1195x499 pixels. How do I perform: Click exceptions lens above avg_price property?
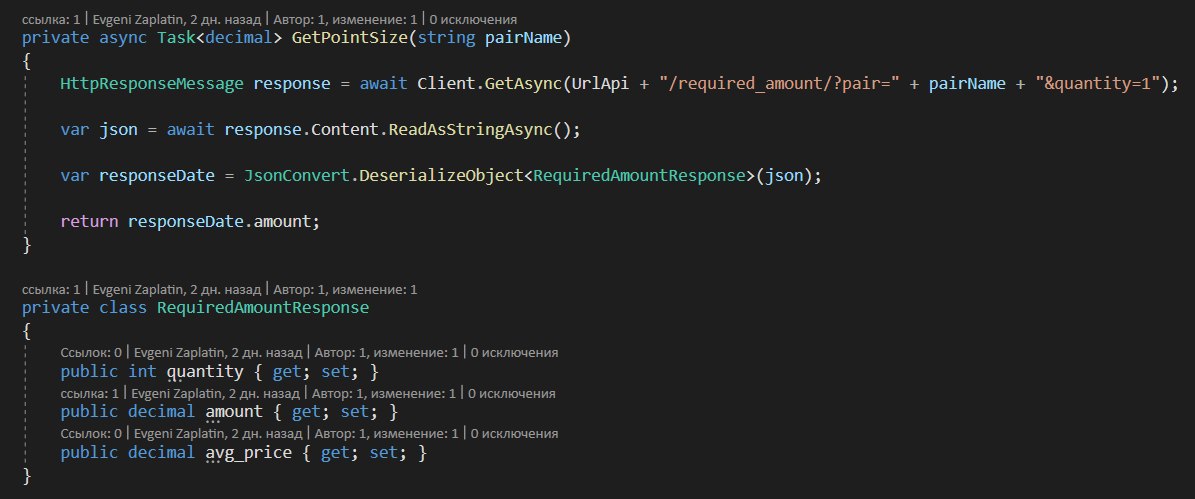(x=514, y=433)
